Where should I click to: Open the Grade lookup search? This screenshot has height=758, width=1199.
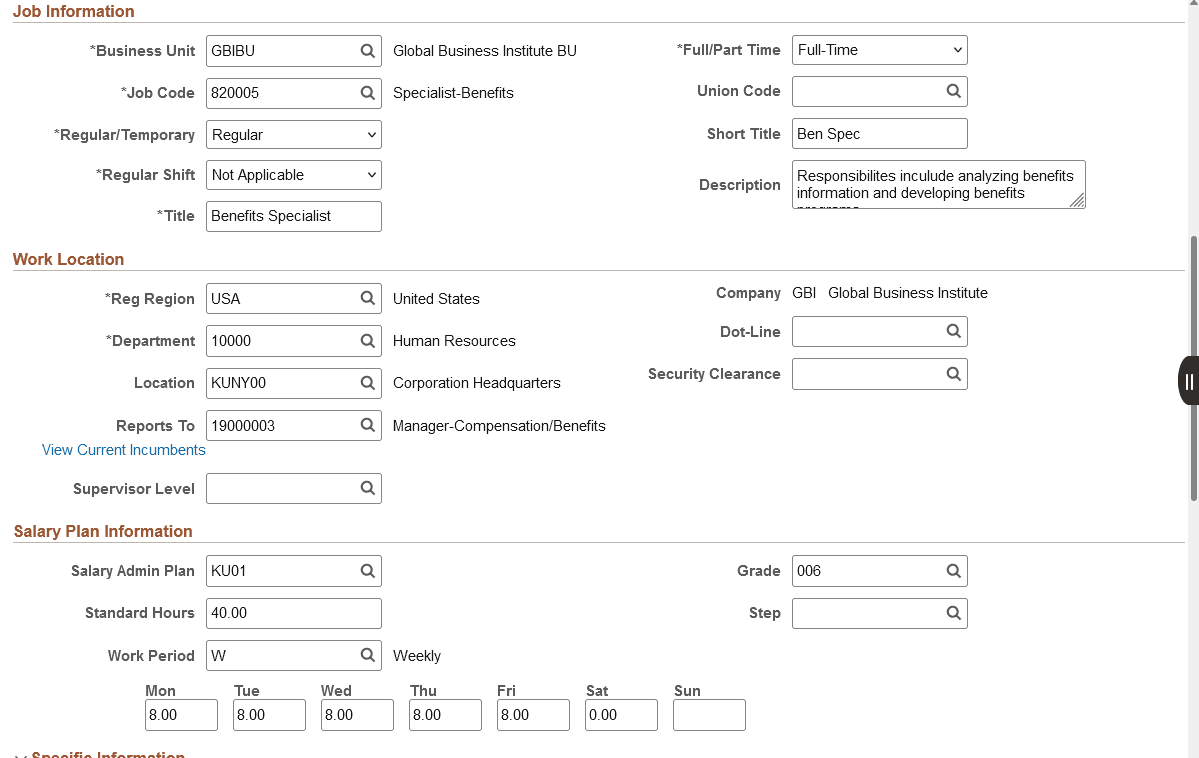(x=953, y=570)
